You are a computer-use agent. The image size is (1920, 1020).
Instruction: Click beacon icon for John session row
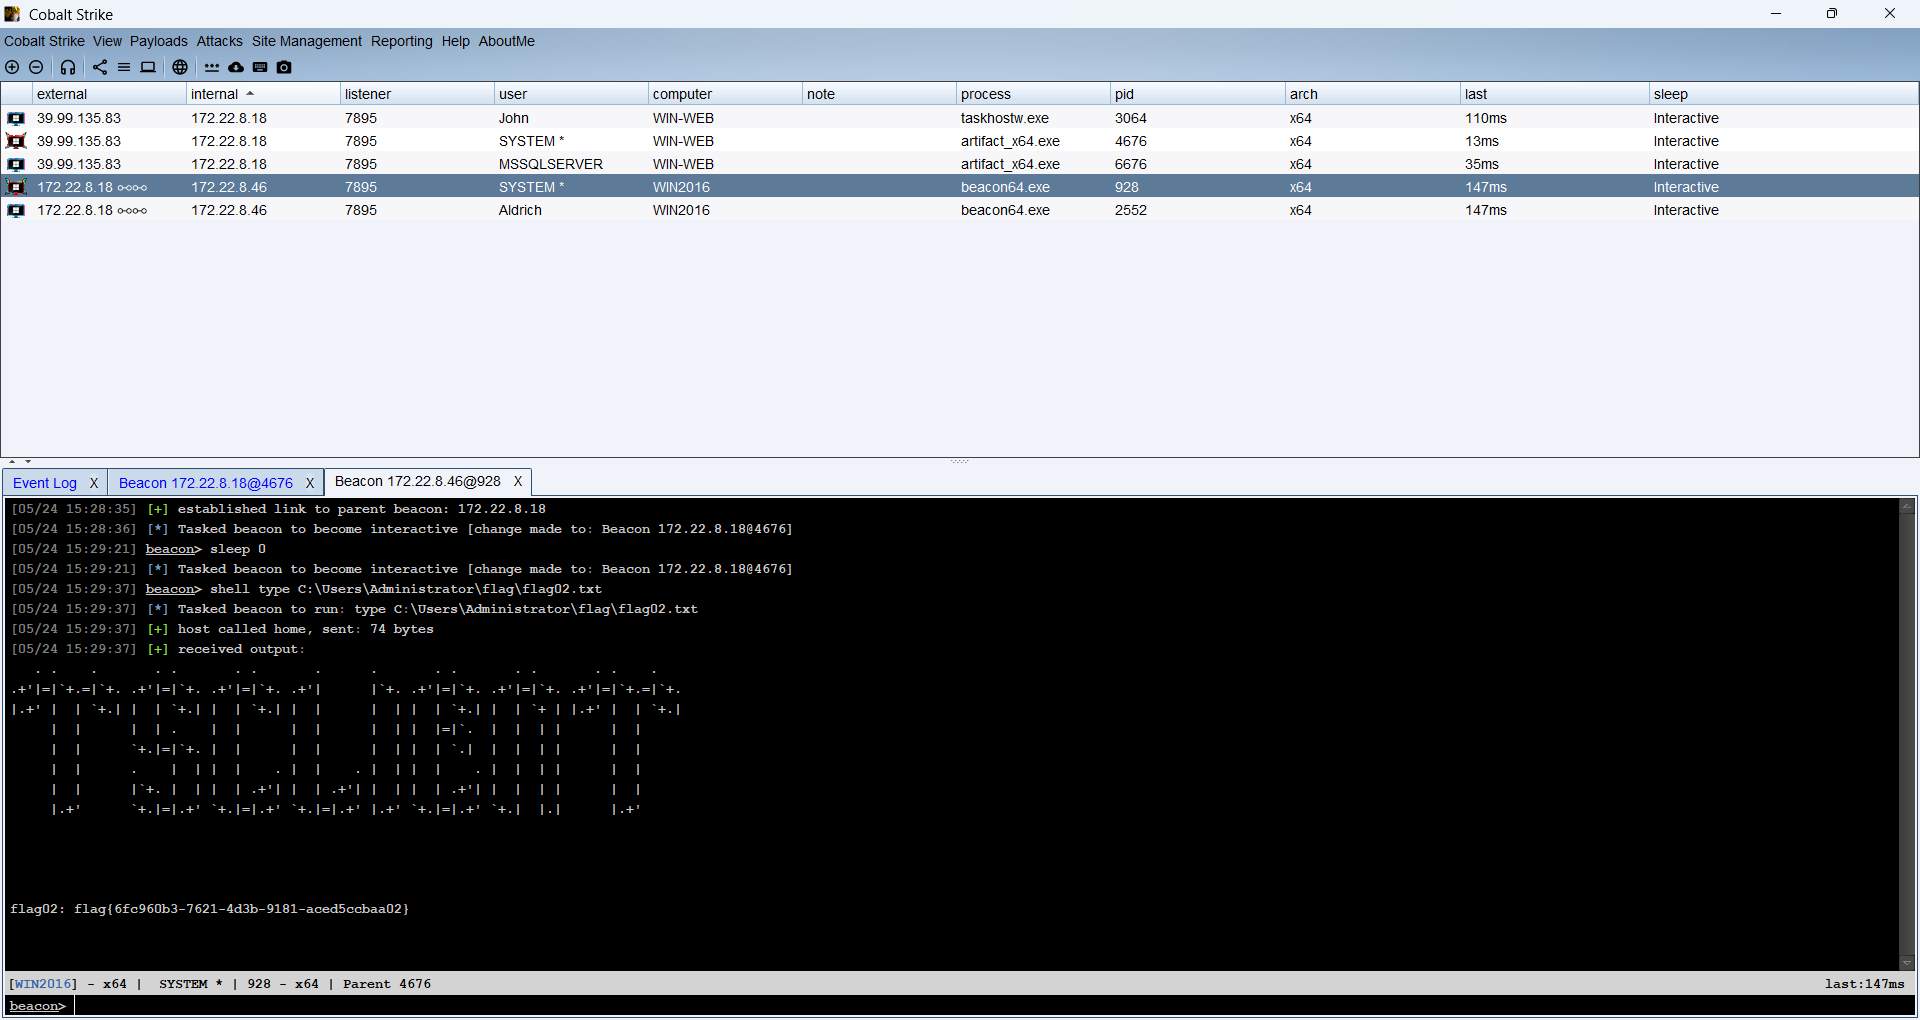point(16,118)
